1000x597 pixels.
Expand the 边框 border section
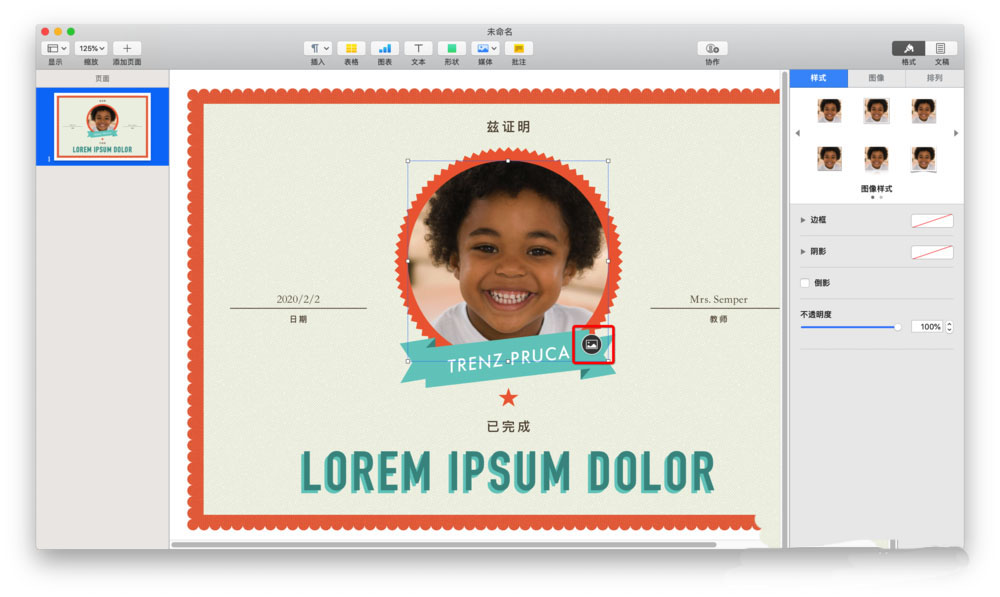point(803,220)
